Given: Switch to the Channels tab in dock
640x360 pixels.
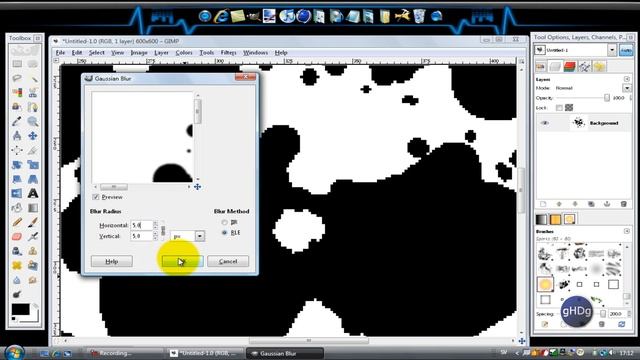Looking at the screenshot, I should tap(569, 66).
